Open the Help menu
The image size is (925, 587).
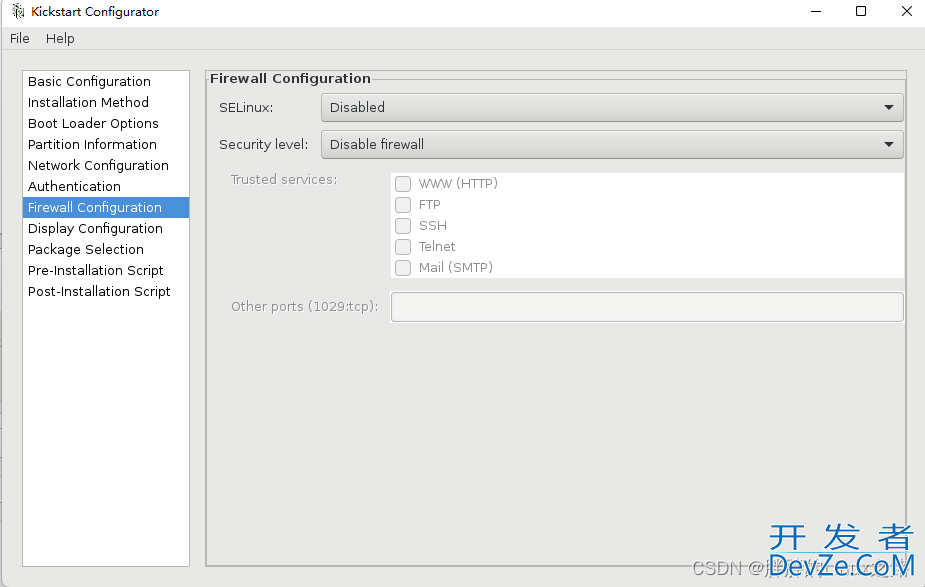click(x=60, y=38)
